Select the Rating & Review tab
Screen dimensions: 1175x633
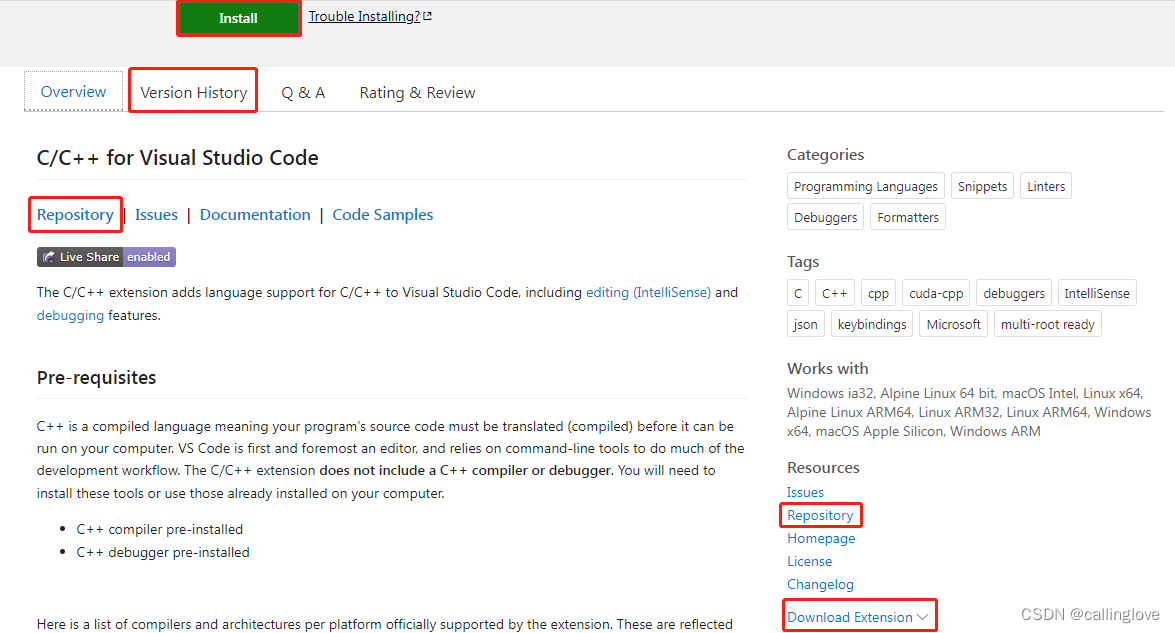tap(417, 92)
